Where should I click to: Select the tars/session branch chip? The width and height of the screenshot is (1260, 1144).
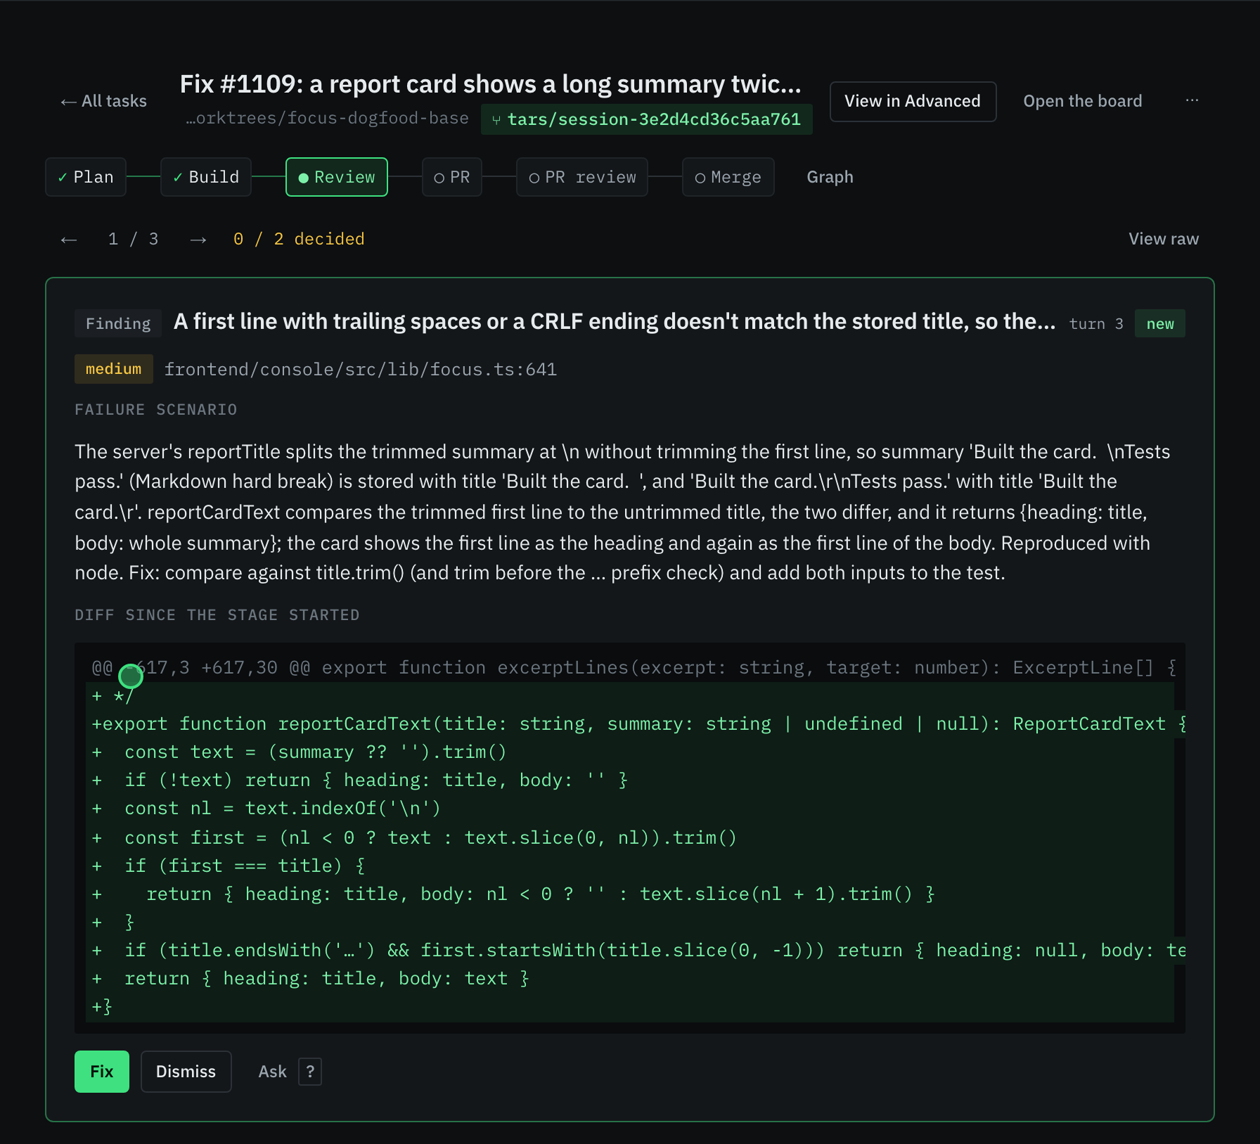[647, 119]
